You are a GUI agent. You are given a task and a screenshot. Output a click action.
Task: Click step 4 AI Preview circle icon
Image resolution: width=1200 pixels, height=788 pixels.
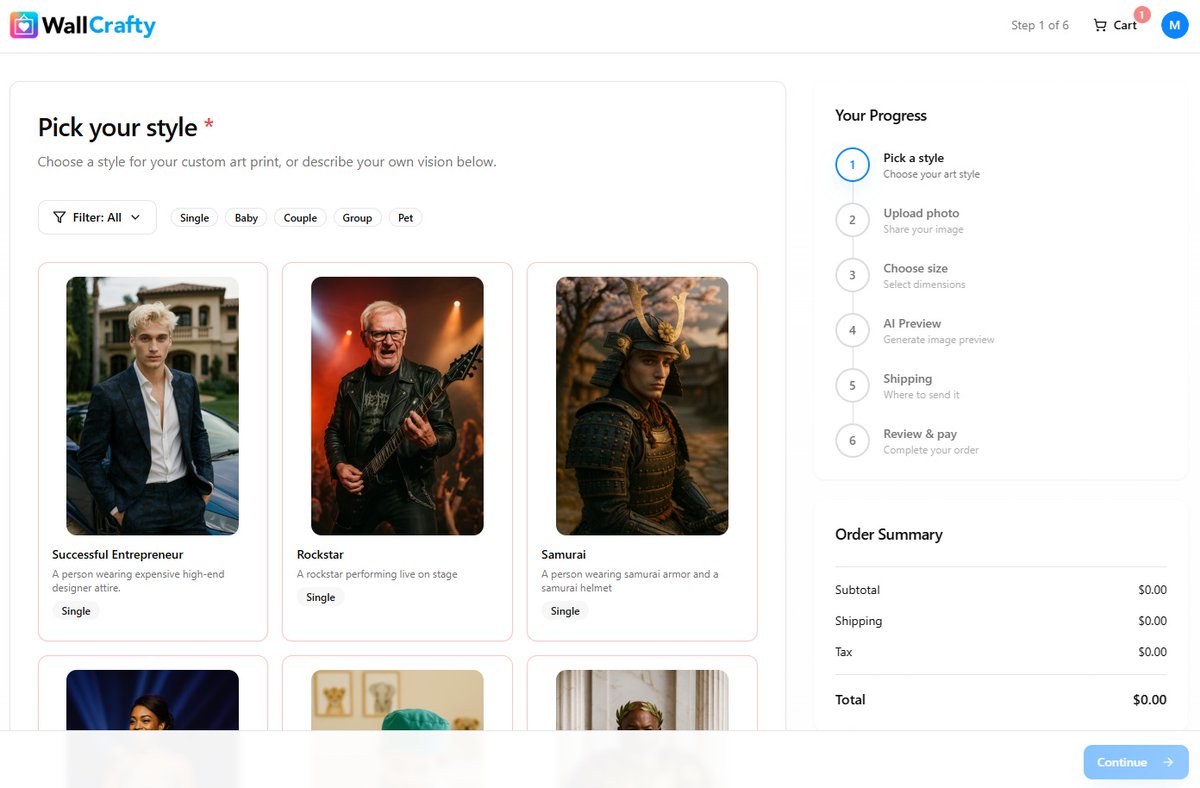tap(851, 330)
